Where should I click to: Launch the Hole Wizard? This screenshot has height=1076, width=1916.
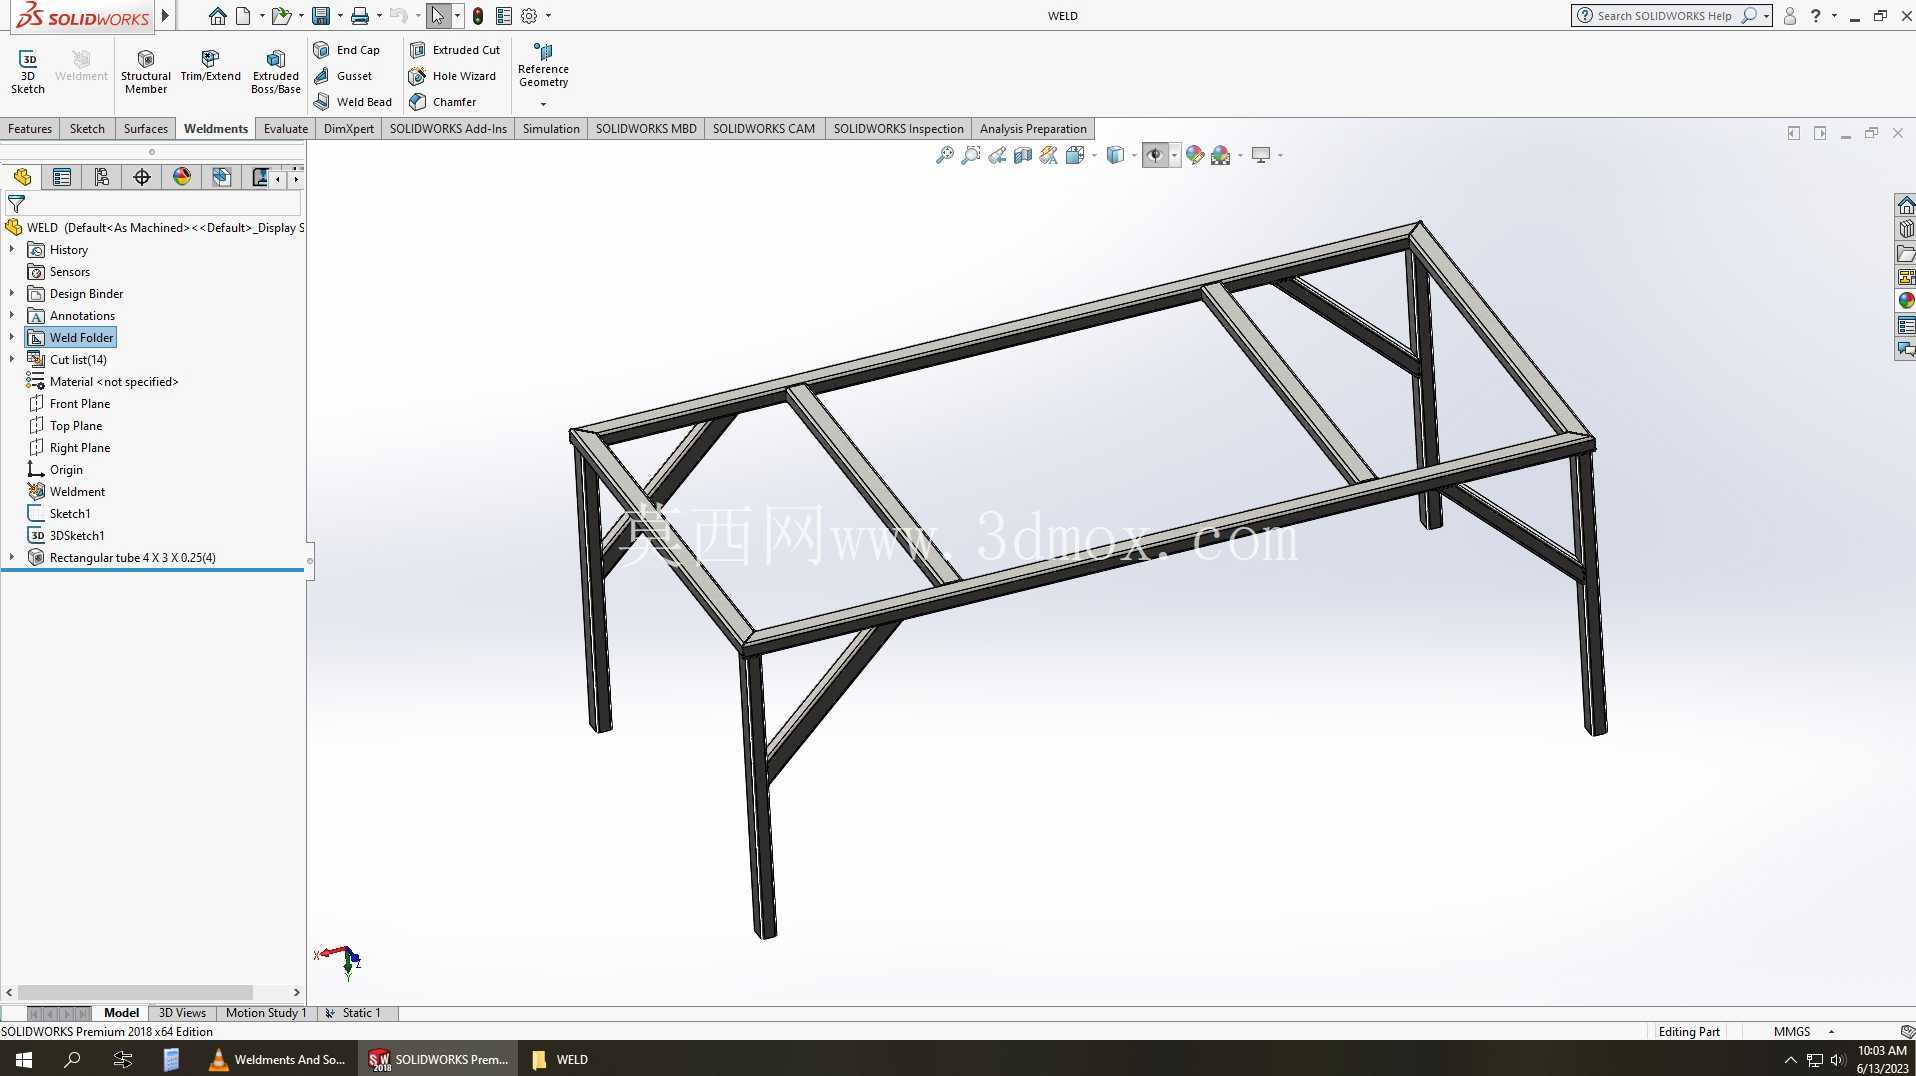tap(453, 76)
